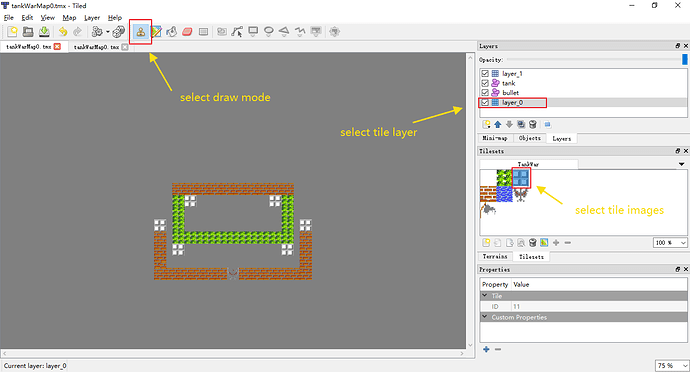The width and height of the screenshot is (690, 372).
Task: Add a property with the blue plus
Action: pyautogui.click(x=486, y=350)
